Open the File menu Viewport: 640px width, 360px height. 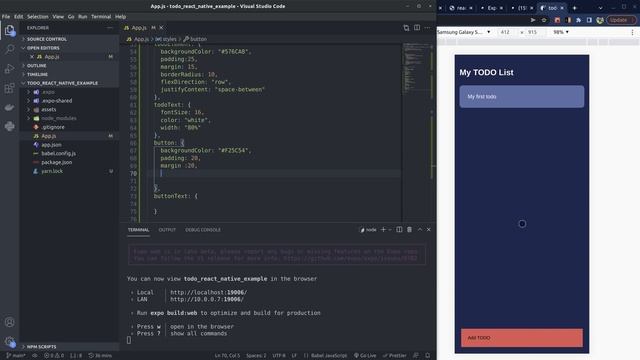pyautogui.click(x=6, y=17)
